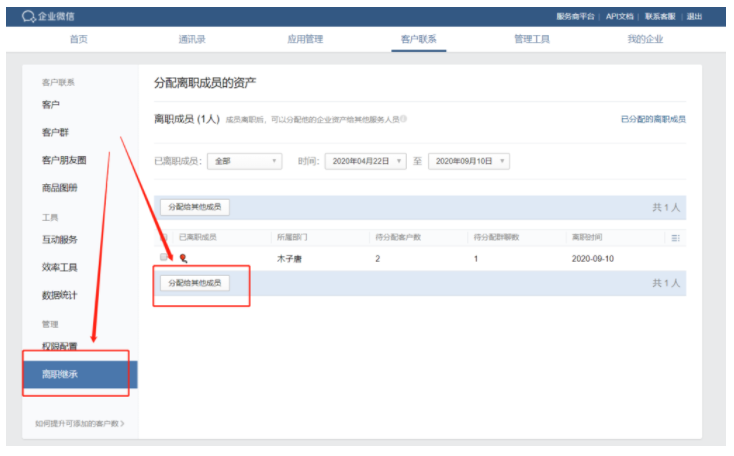Click the 联系客服 link
This screenshot has height=456, width=734.
(660, 16)
